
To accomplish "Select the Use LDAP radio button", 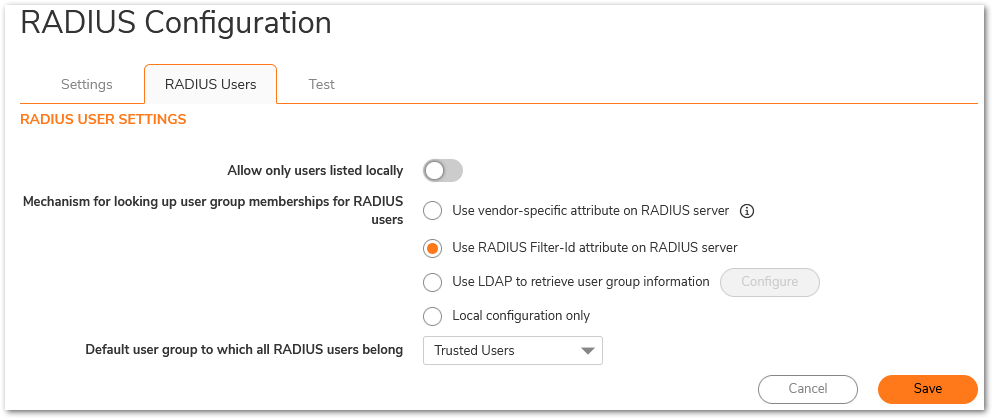I will click(x=433, y=282).
